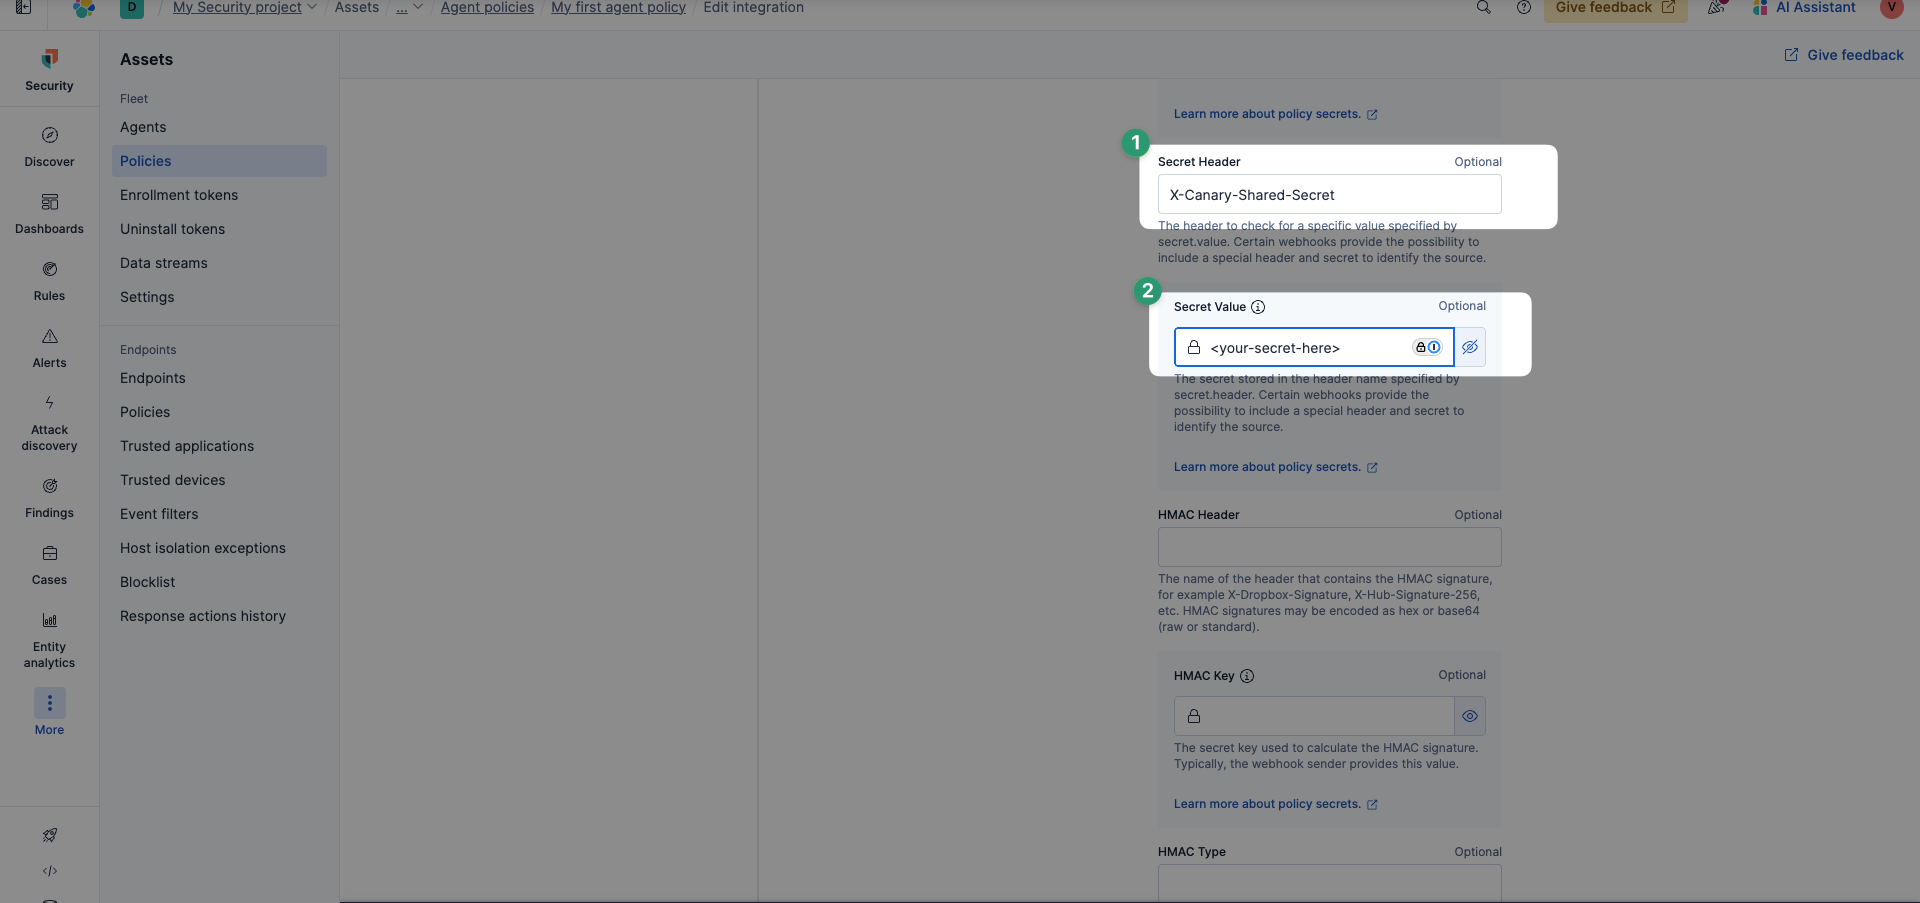The width and height of the screenshot is (1920, 903).
Task: Expand the collapsed breadcrumb ellipsis
Action: coord(409,8)
